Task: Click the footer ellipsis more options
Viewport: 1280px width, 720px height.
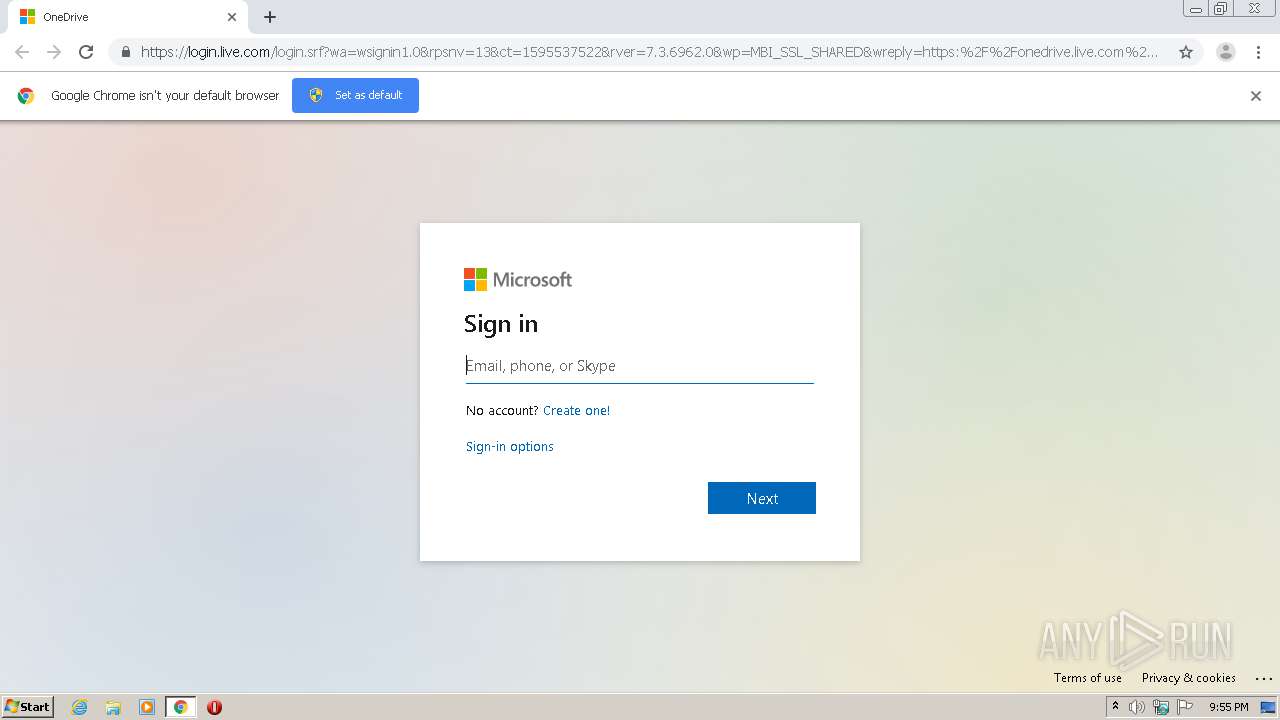Action: click(x=1263, y=678)
